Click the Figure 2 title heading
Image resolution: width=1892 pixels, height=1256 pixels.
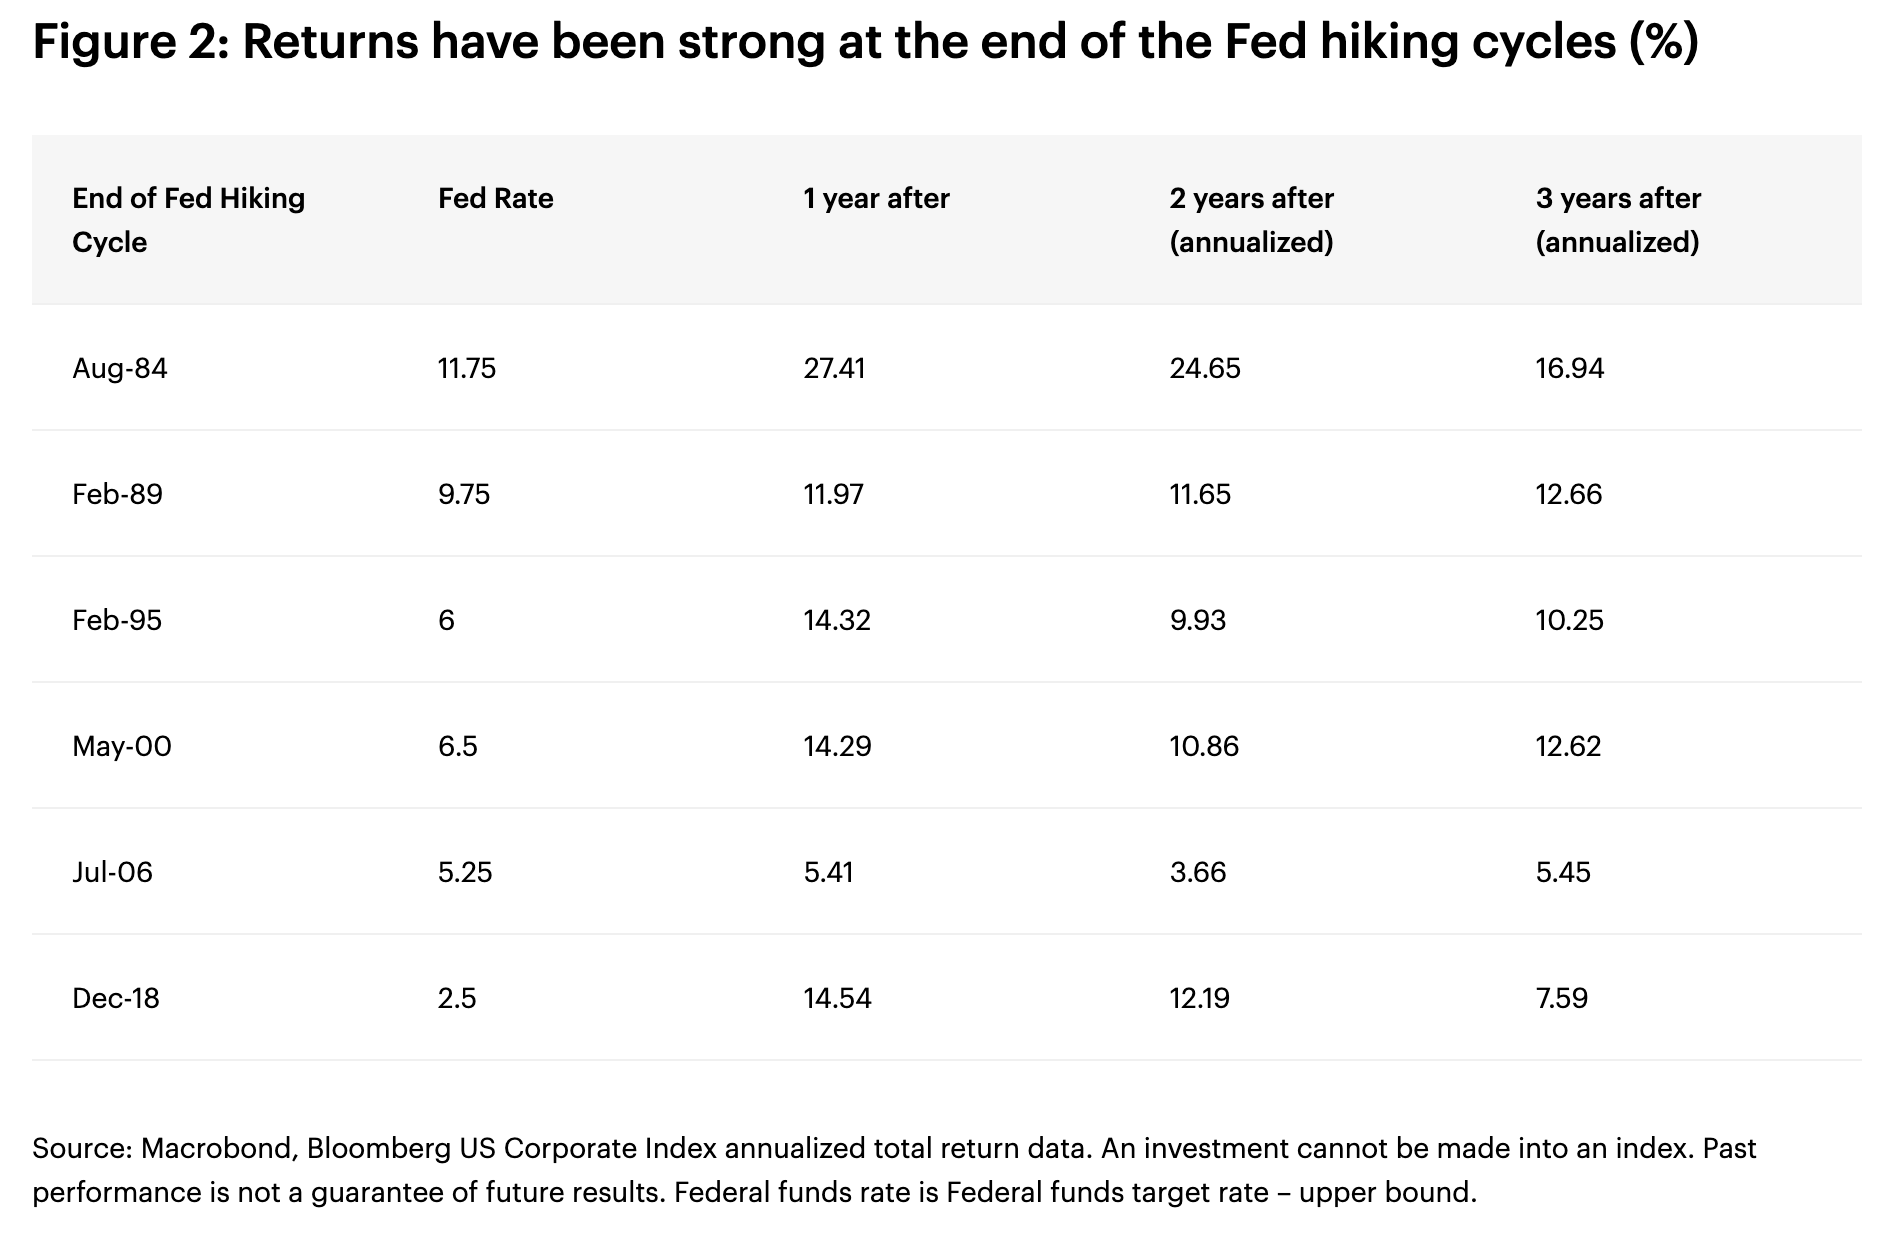tap(865, 43)
